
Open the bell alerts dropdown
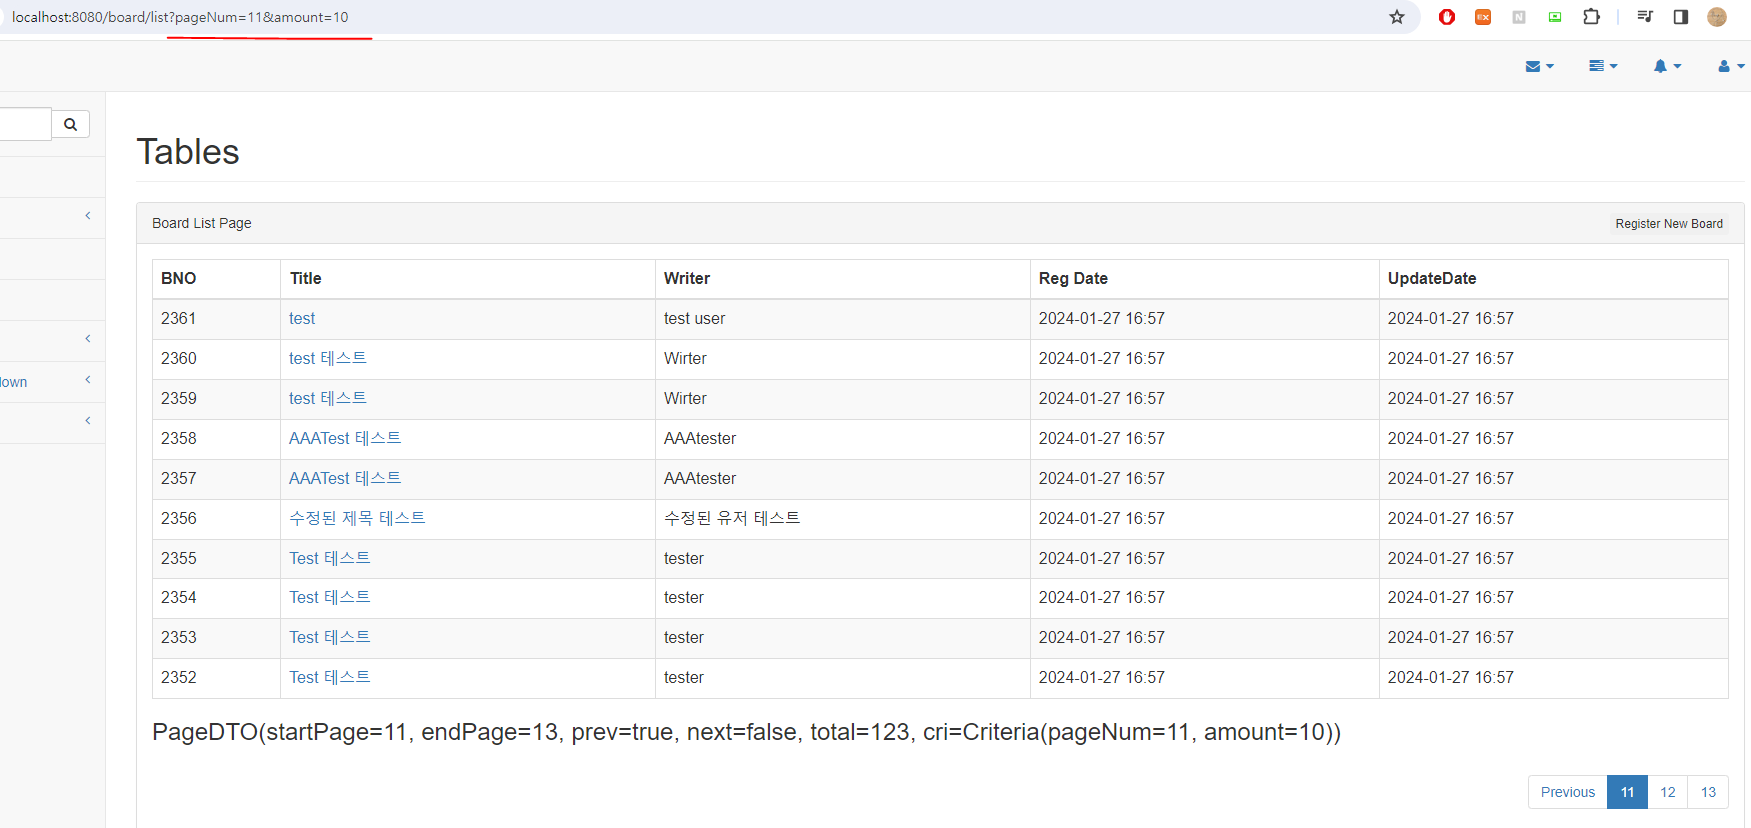pyautogui.click(x=1667, y=66)
